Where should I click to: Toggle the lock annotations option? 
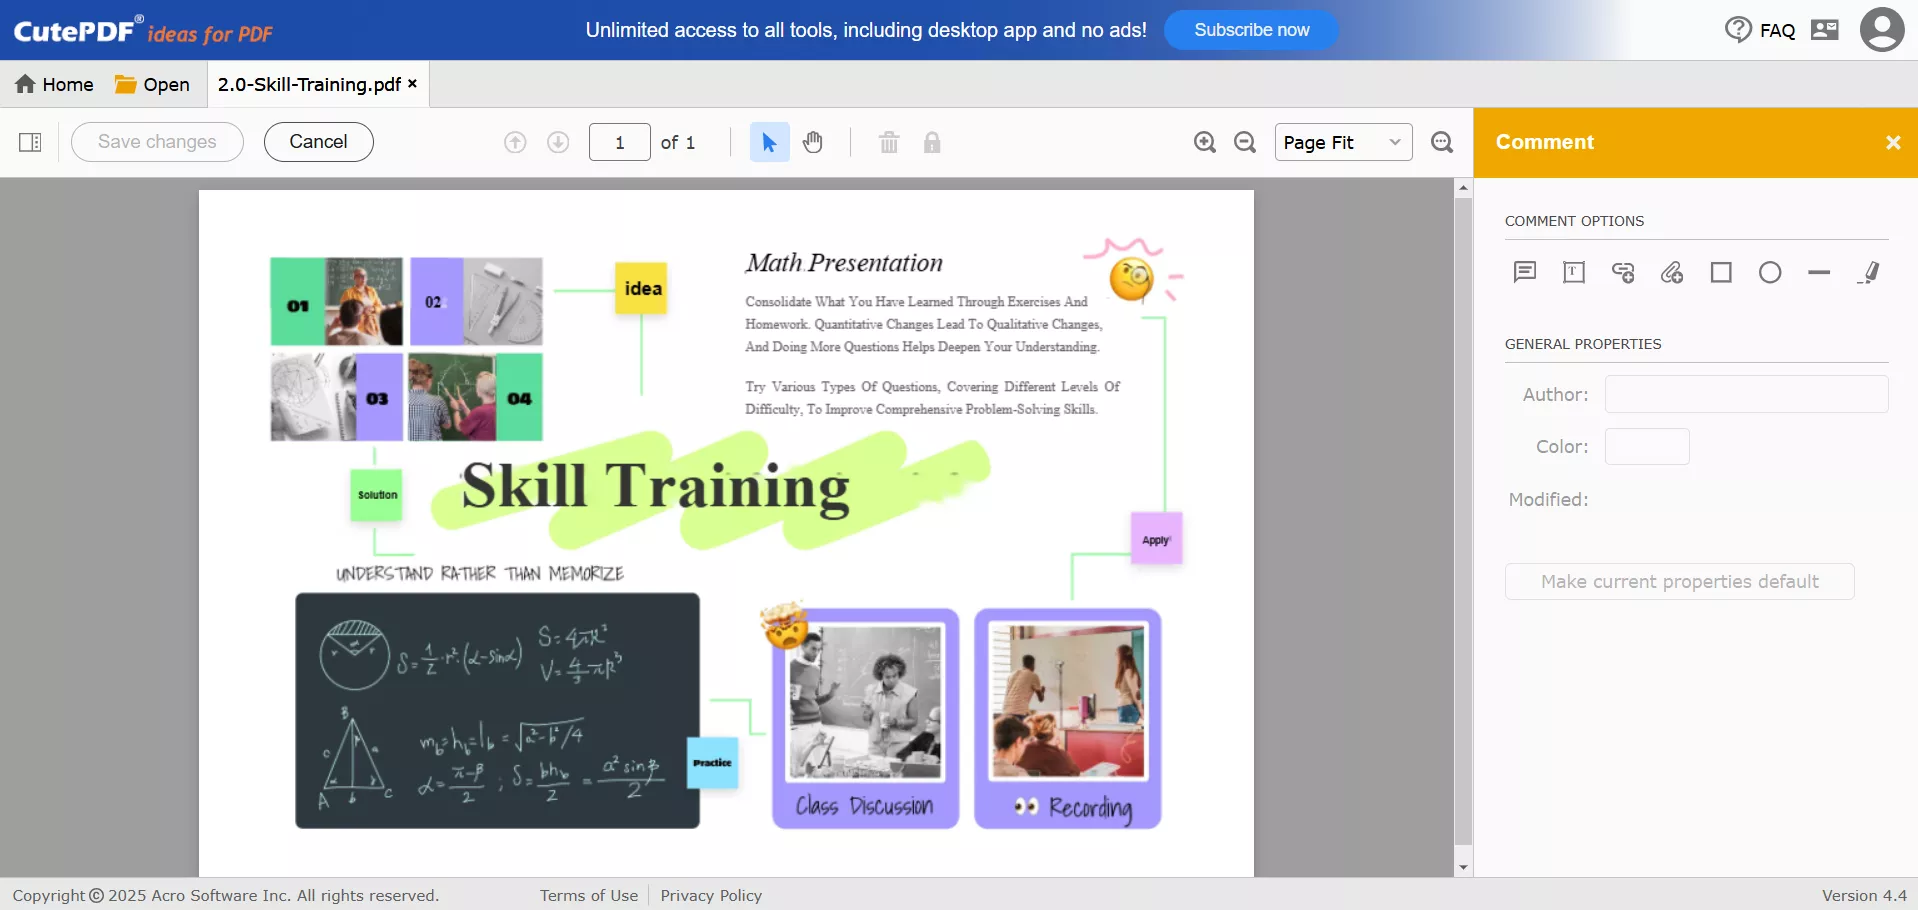[x=932, y=142]
